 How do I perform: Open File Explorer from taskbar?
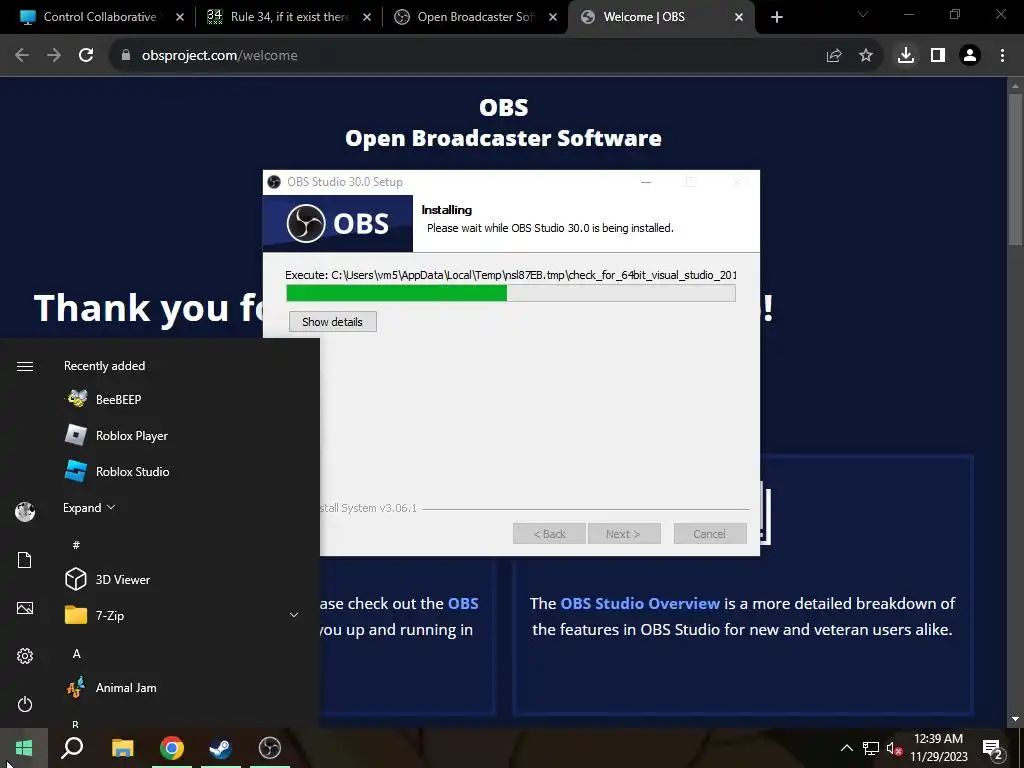pyautogui.click(x=122, y=748)
